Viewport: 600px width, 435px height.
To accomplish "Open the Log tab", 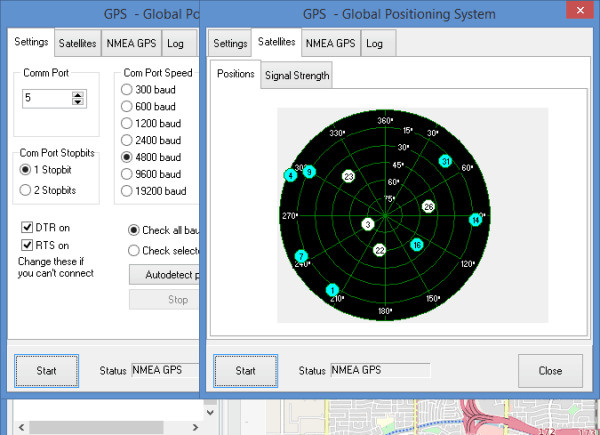I will pyautogui.click(x=375, y=43).
